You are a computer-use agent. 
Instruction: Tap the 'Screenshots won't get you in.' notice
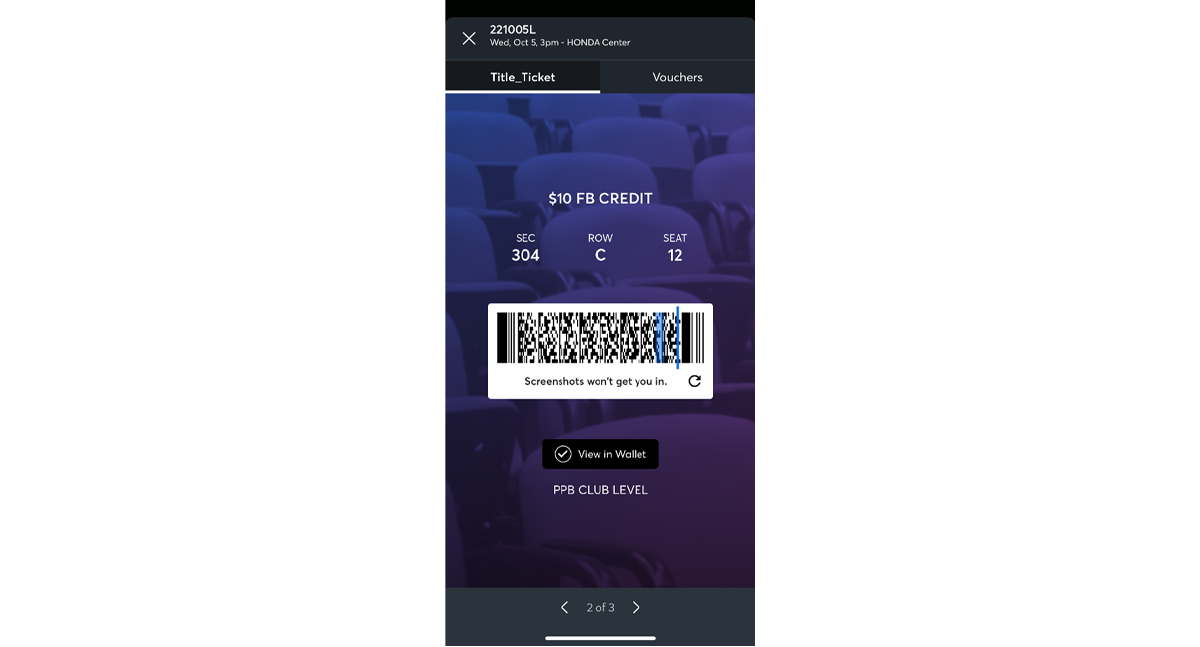click(x=596, y=381)
